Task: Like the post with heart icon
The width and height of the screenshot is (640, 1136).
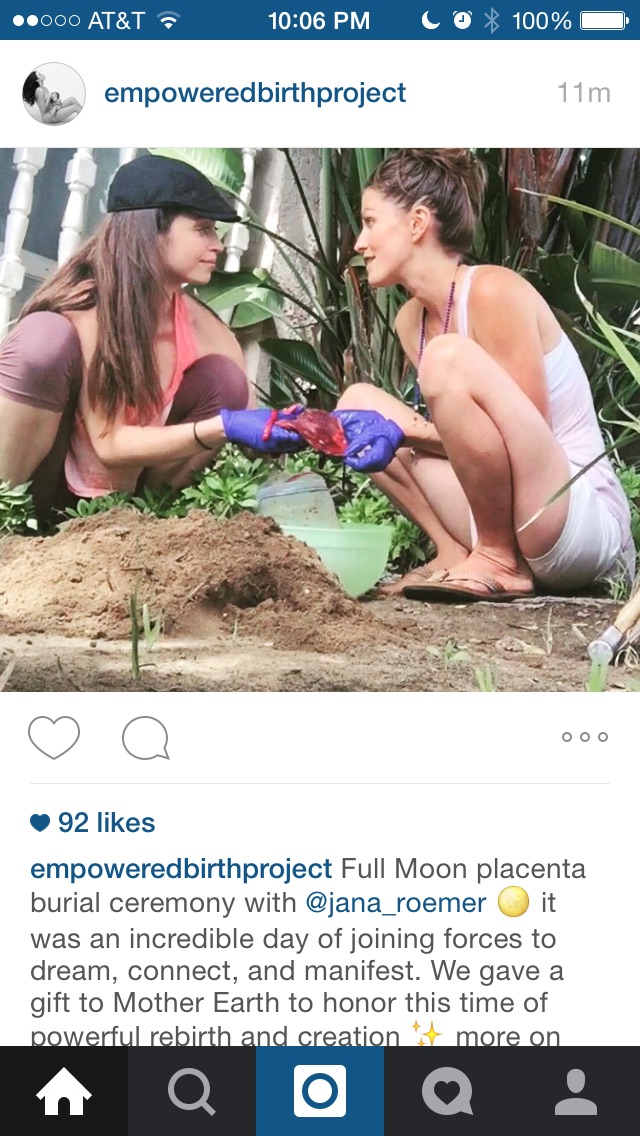Action: coord(54,738)
